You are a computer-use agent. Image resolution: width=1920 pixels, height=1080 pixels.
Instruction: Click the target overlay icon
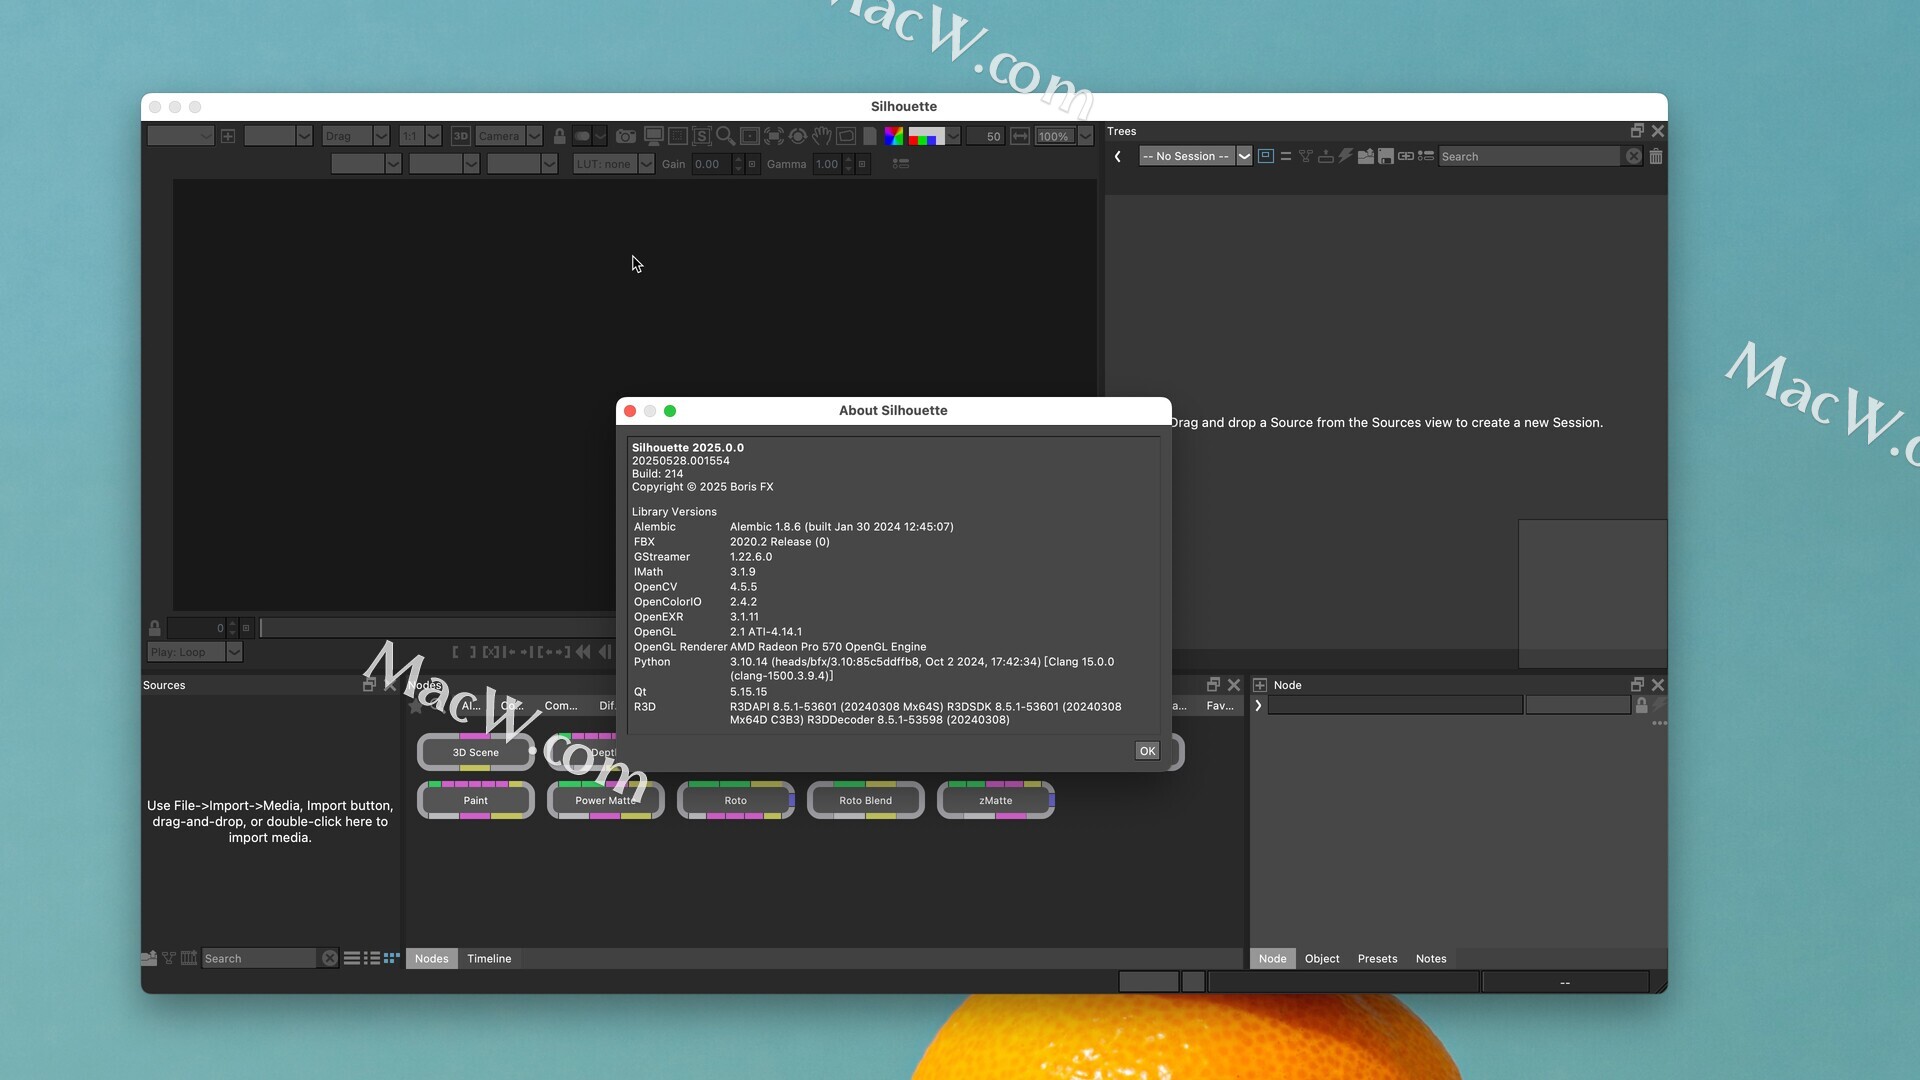(798, 136)
